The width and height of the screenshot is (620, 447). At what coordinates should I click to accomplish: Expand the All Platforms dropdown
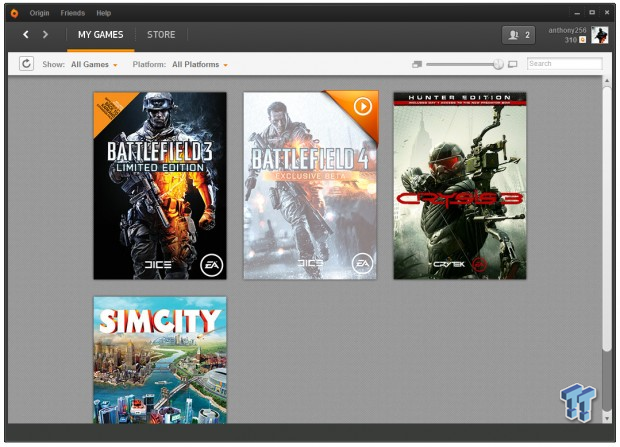(x=200, y=64)
